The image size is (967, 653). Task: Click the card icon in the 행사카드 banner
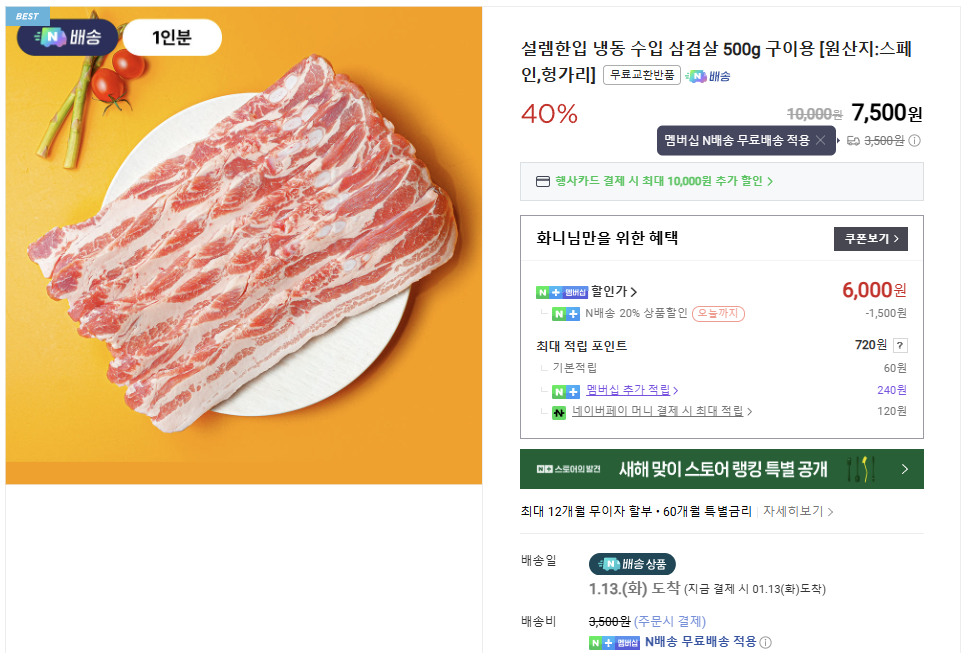pos(541,181)
